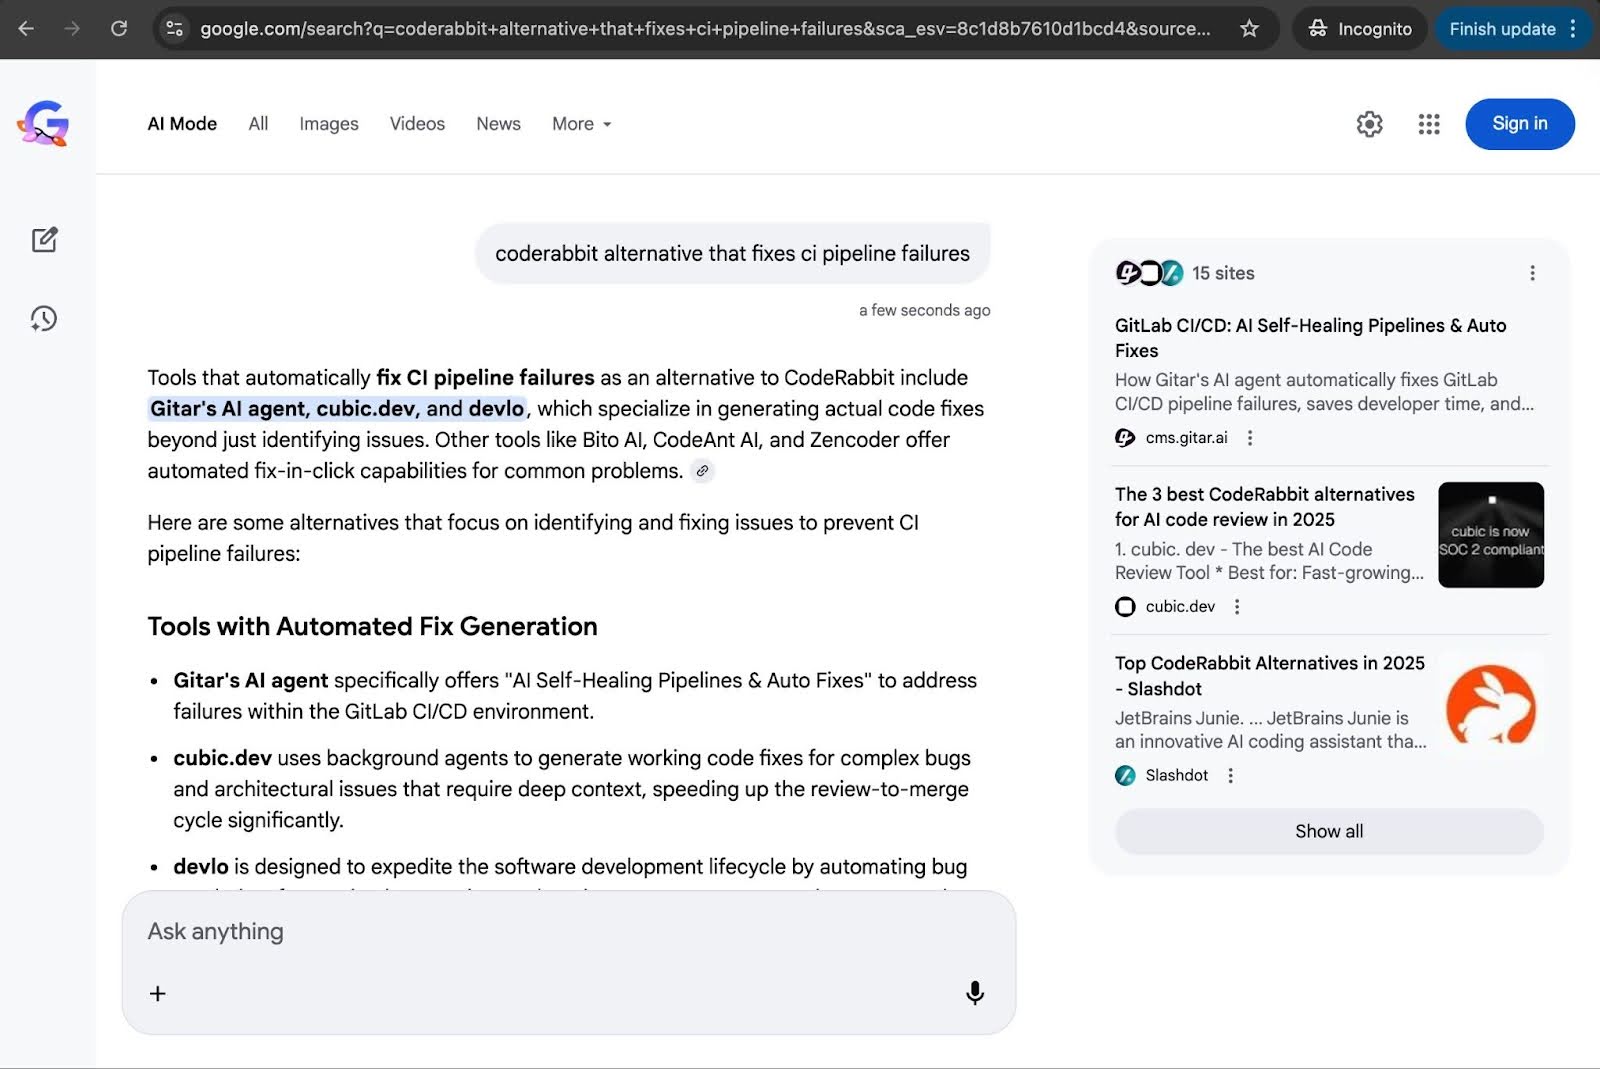
Task: Open The 3 best CodeRabbit alternatives result
Action: pos(1265,507)
